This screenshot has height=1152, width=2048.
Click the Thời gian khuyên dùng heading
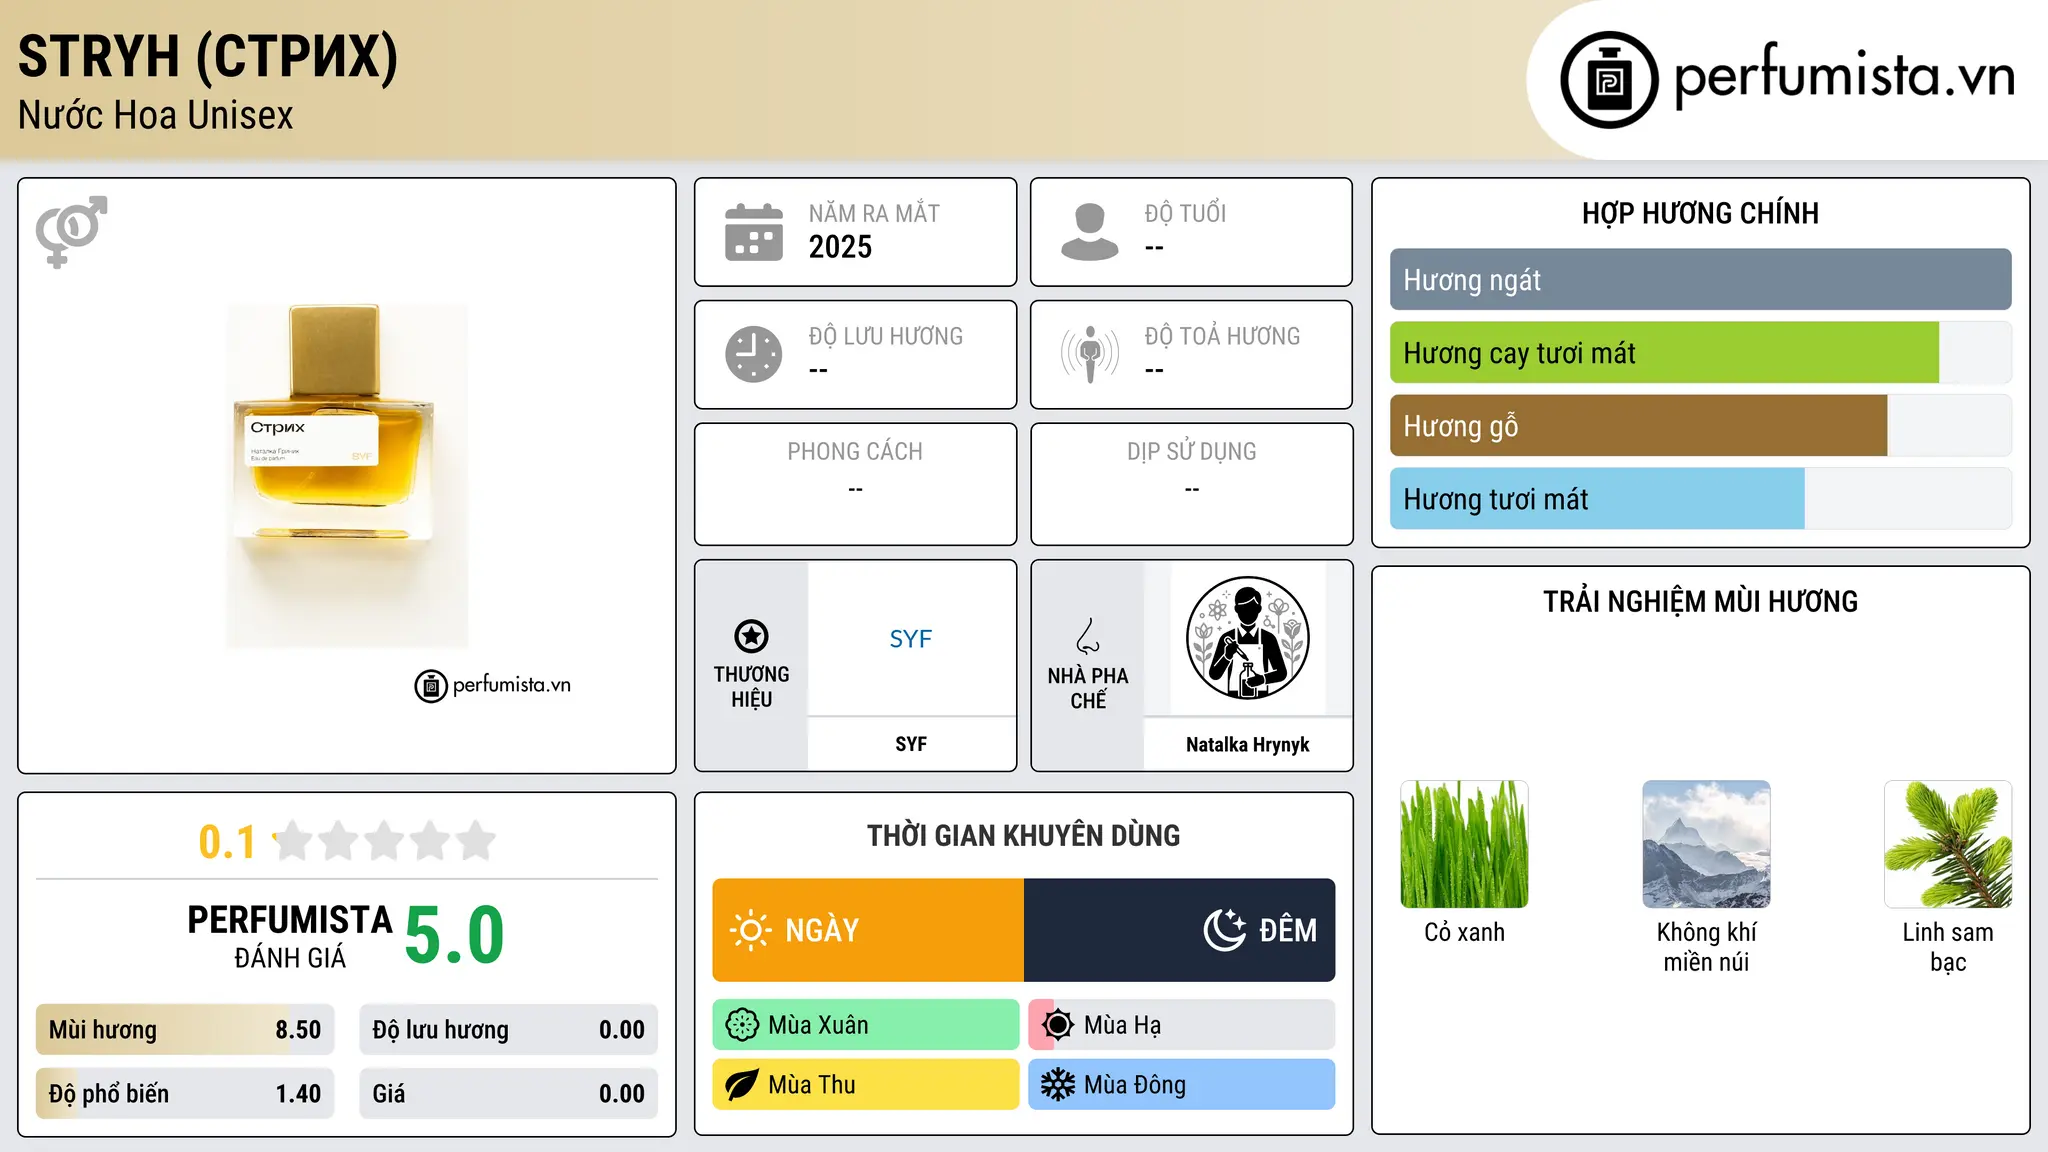1024,835
